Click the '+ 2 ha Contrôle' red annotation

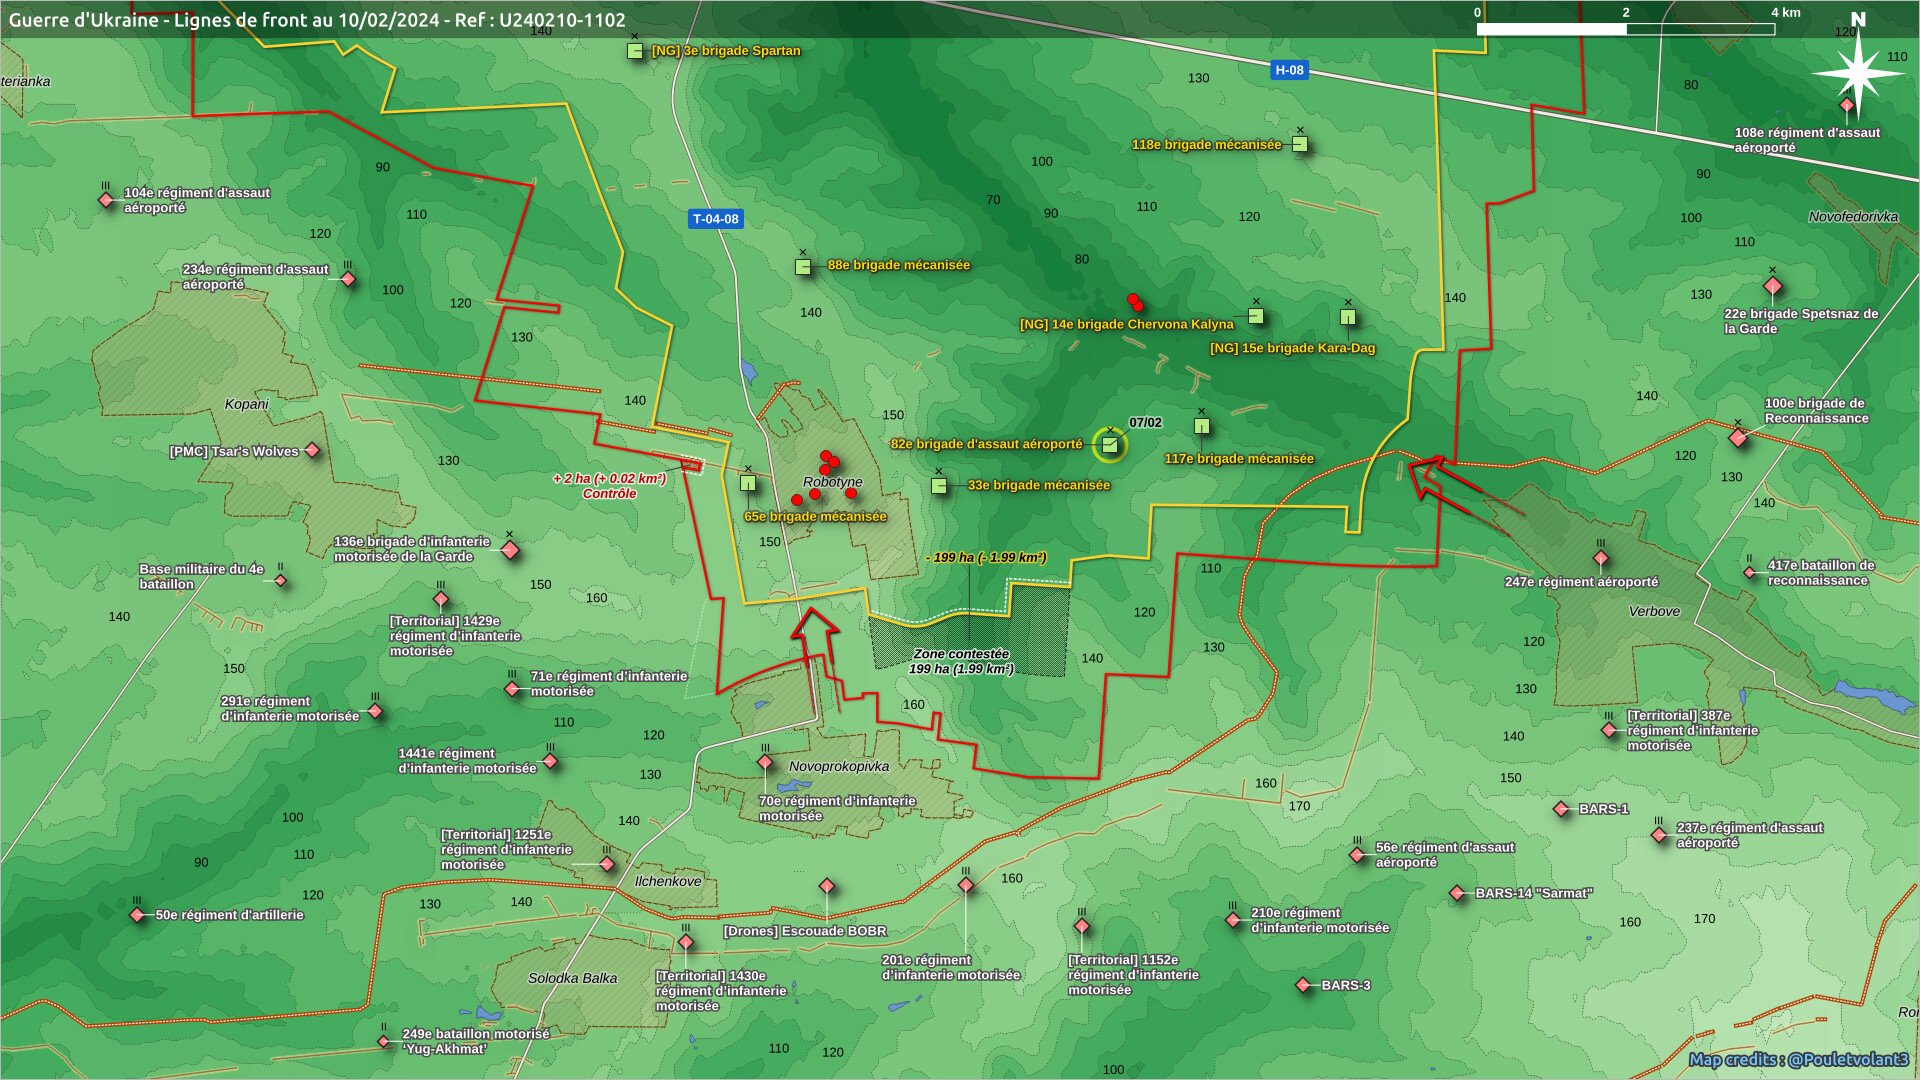609,486
